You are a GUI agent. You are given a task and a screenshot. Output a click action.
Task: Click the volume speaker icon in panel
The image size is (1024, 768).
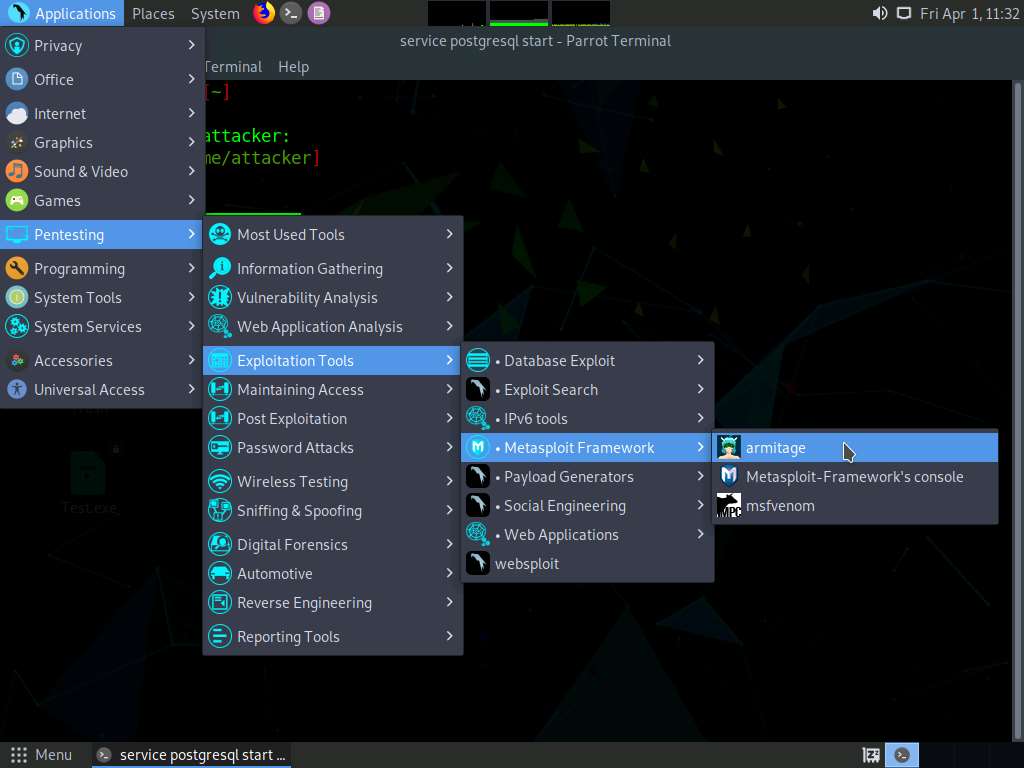coord(879,13)
